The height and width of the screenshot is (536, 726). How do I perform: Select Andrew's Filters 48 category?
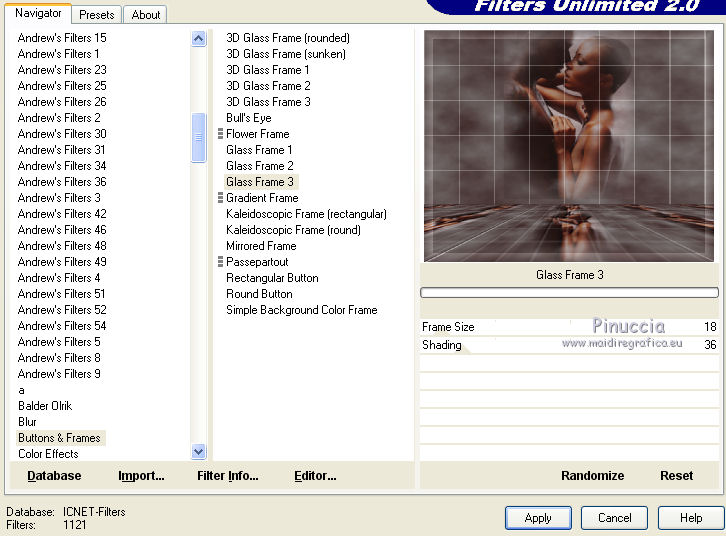(62, 245)
